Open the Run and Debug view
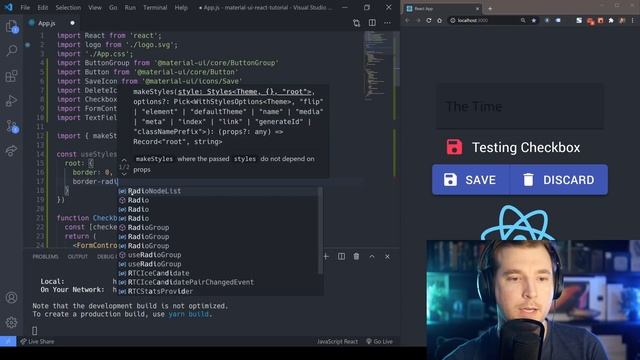This screenshot has height=360, width=640. pyautogui.click(x=11, y=101)
